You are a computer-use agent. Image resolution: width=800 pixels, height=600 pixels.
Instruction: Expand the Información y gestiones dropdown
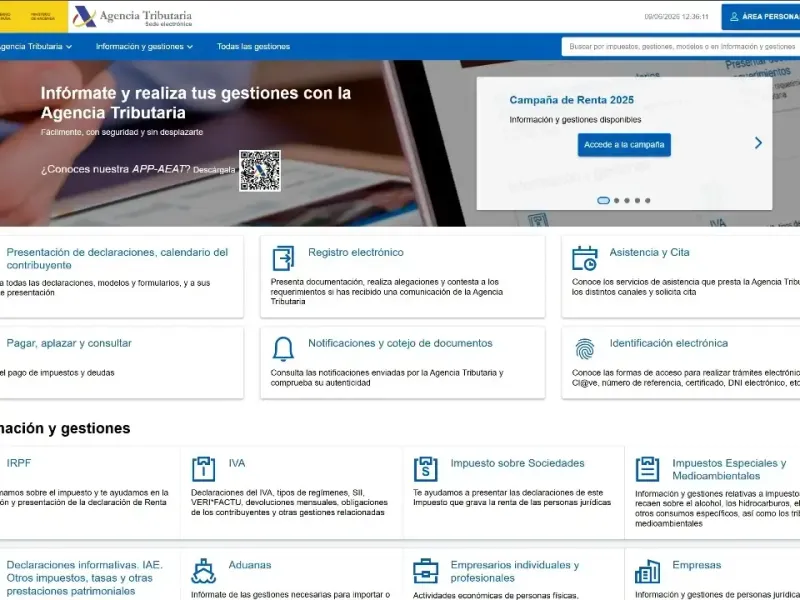pos(144,46)
